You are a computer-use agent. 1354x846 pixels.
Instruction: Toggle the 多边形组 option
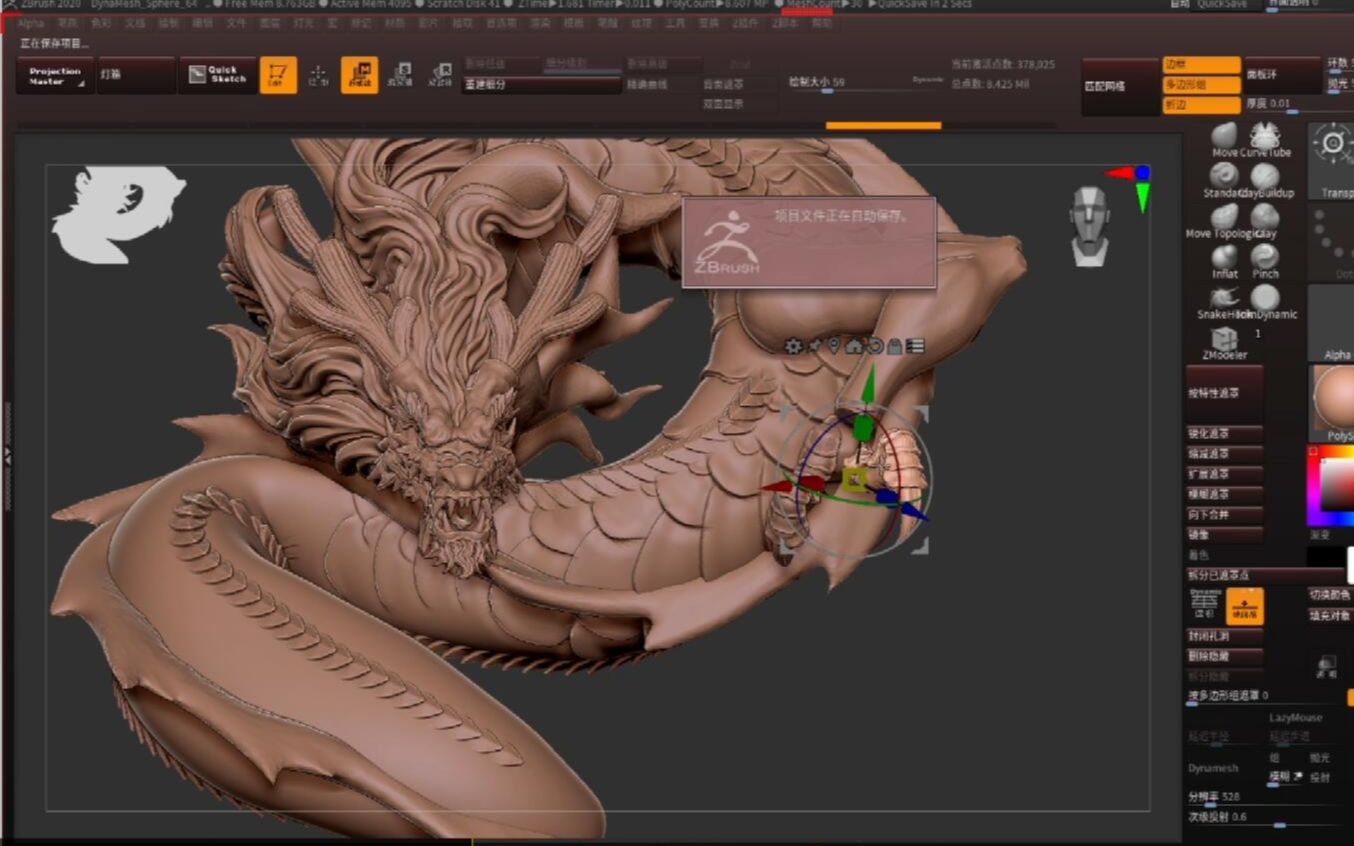1202,84
